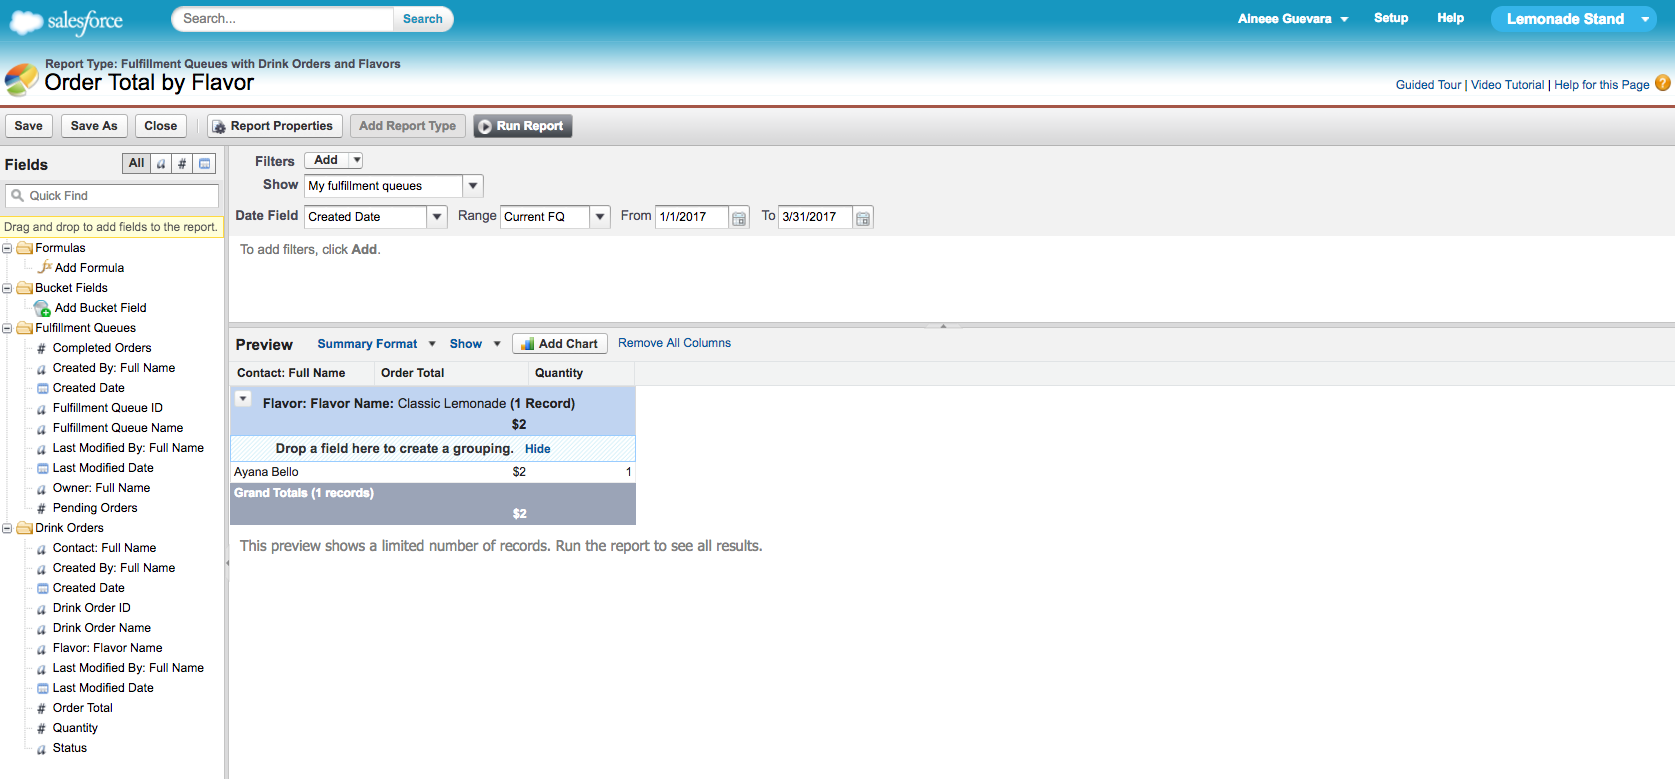Click the Add Bucket Field item
The width and height of the screenshot is (1675, 779).
click(100, 308)
